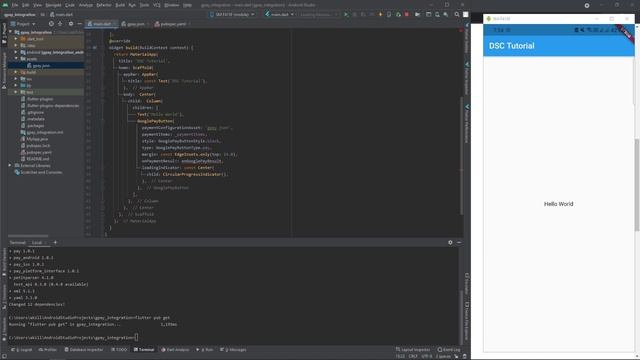This screenshot has height=360, width=640.
Task: Select Scratches and Consoles node
Action: tap(41, 172)
